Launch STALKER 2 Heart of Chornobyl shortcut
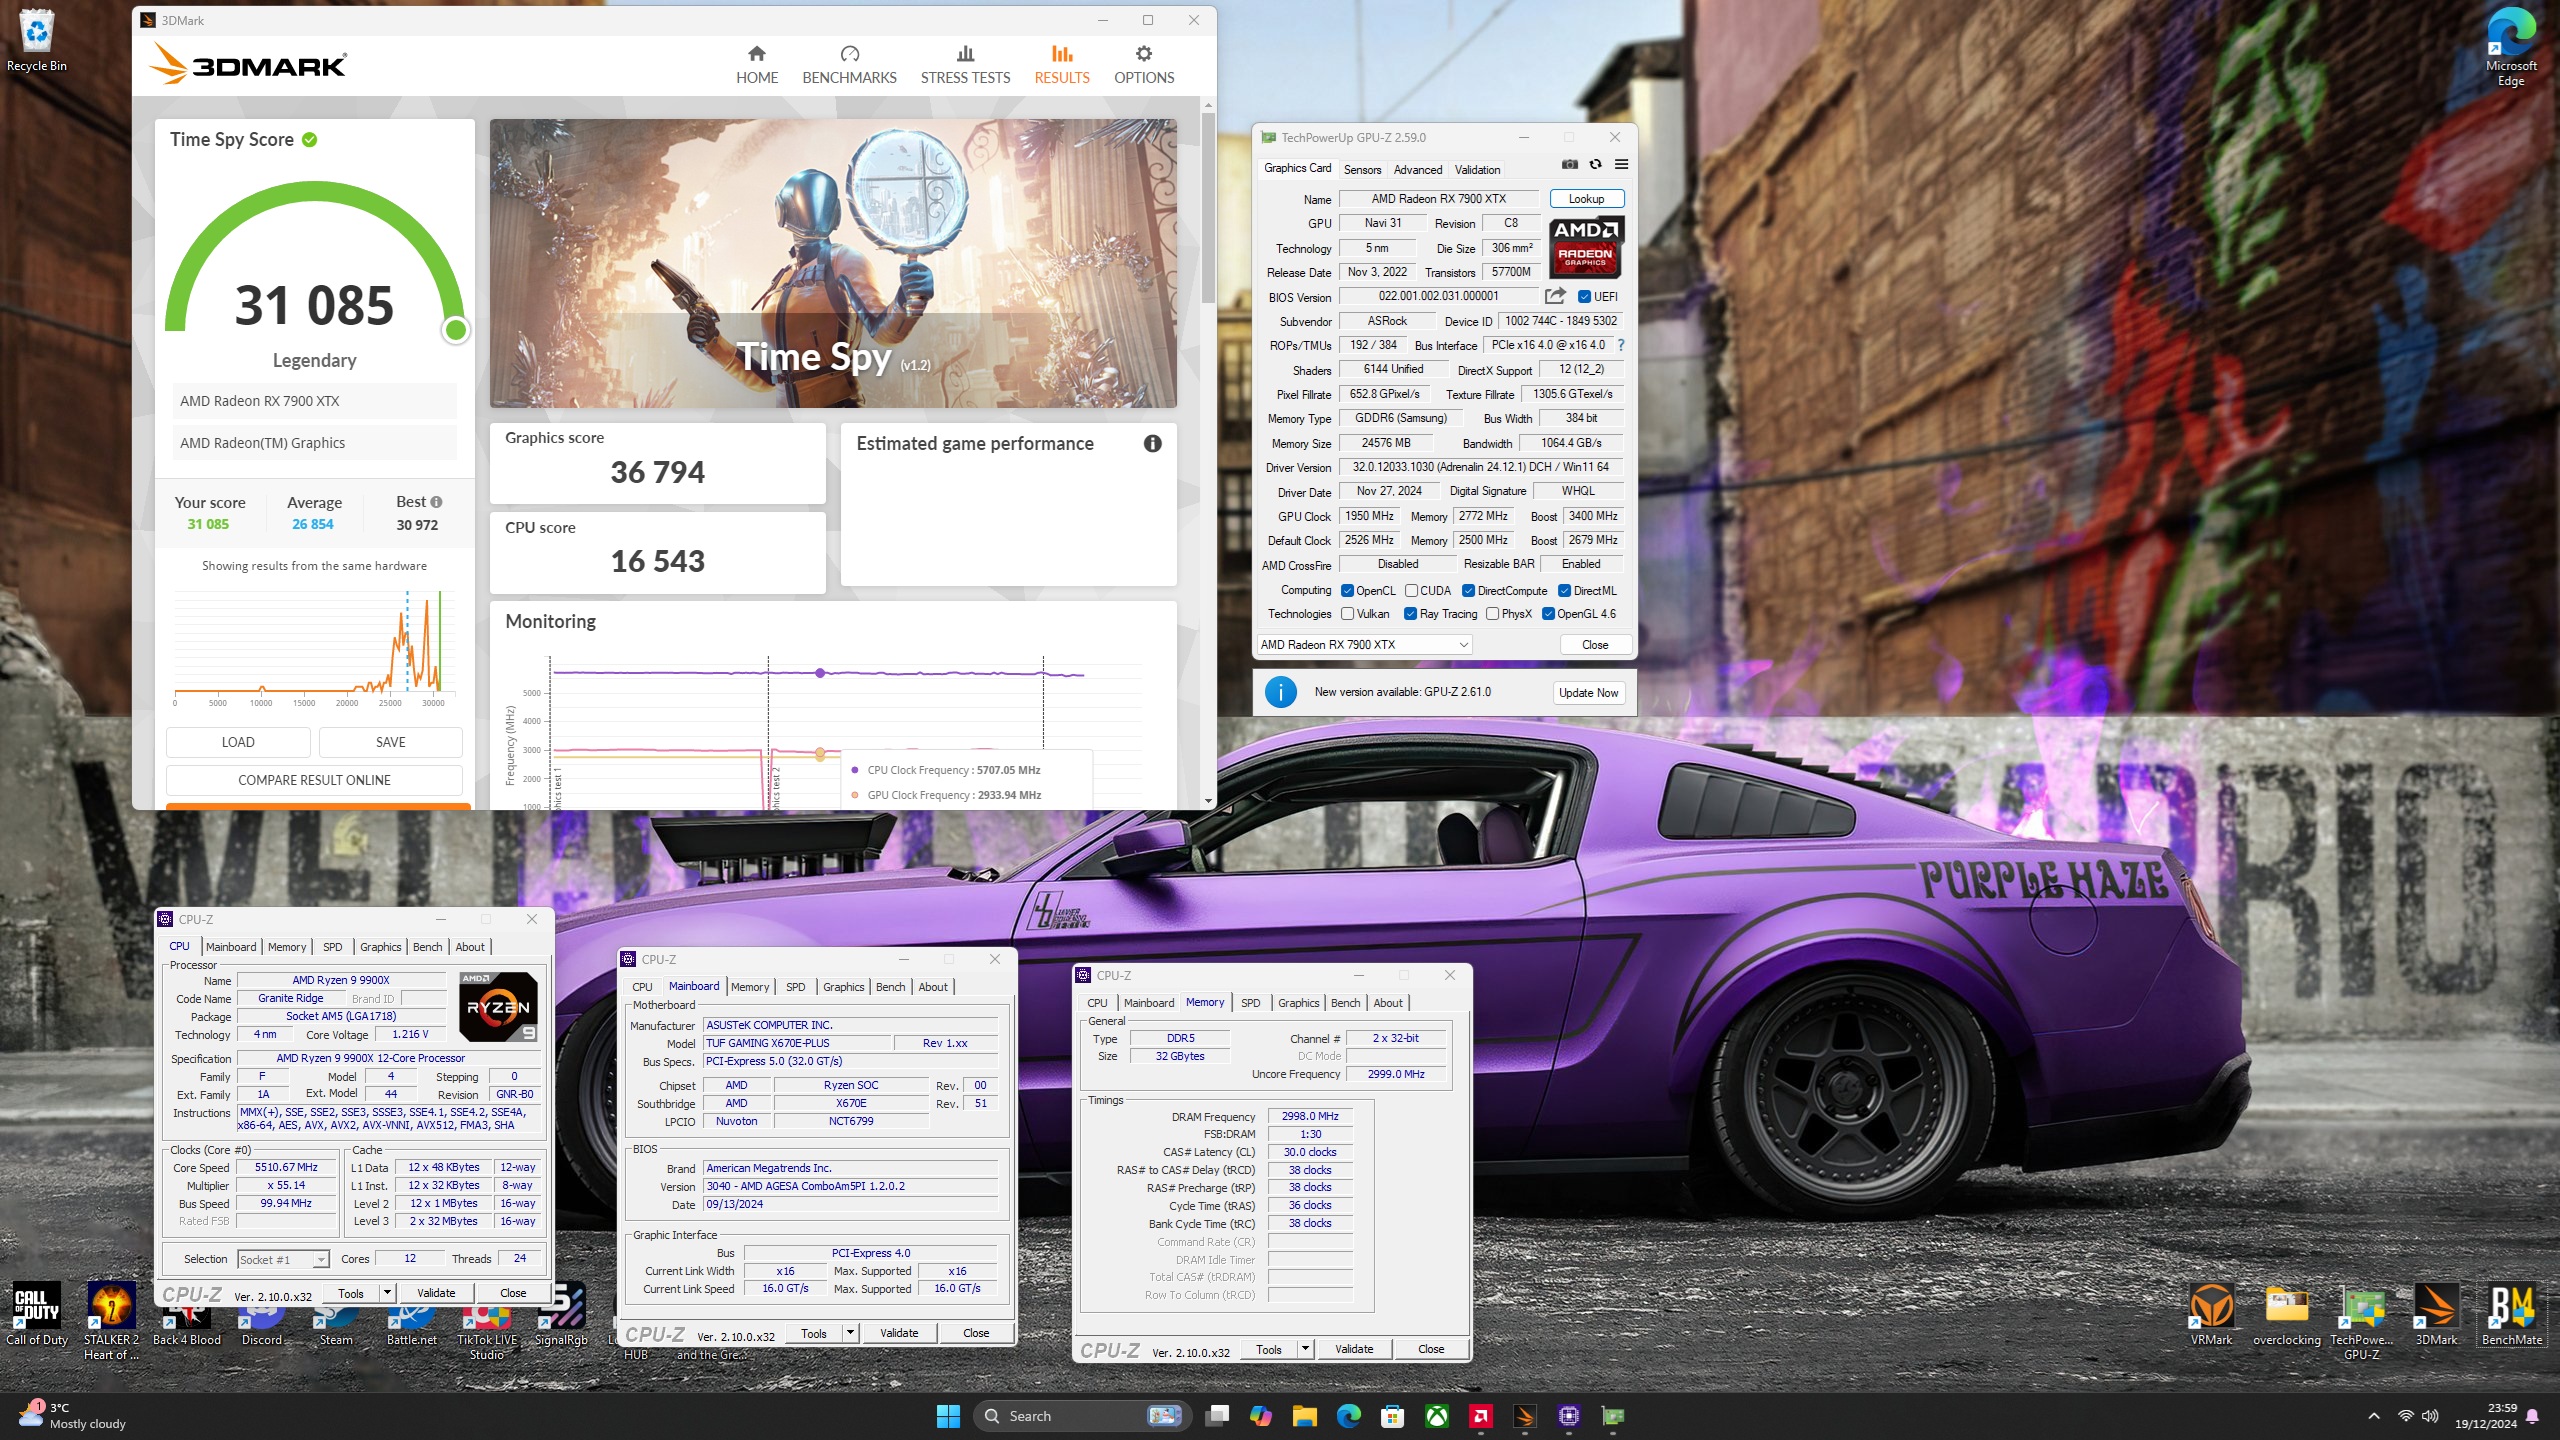The height and width of the screenshot is (1440, 2560). coord(111,1322)
